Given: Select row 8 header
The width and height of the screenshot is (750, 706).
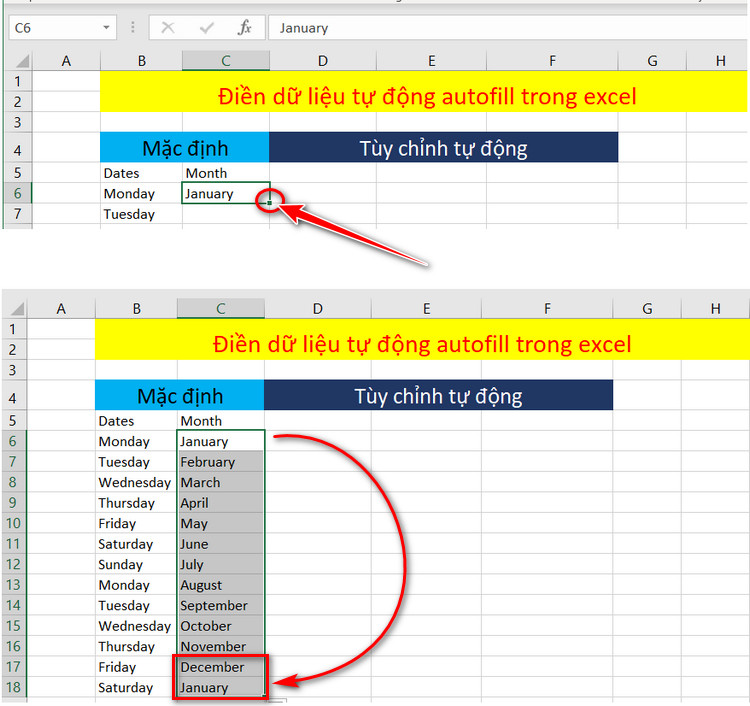Looking at the screenshot, I should pyautogui.click(x=13, y=482).
